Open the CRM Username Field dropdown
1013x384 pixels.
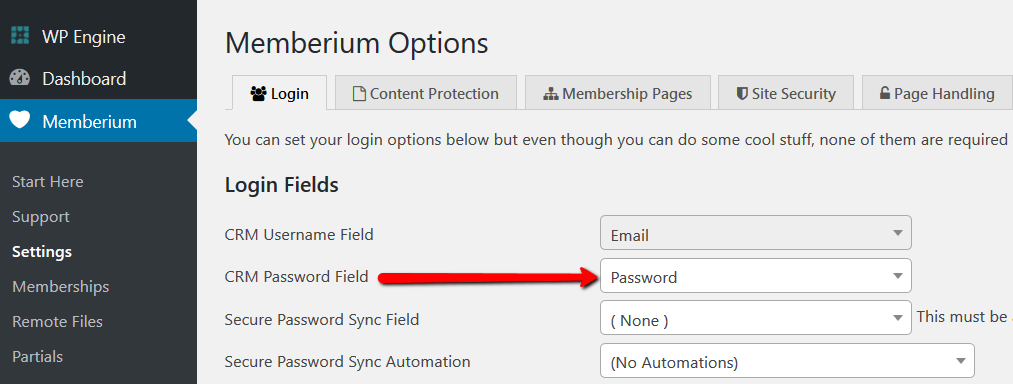coord(756,233)
